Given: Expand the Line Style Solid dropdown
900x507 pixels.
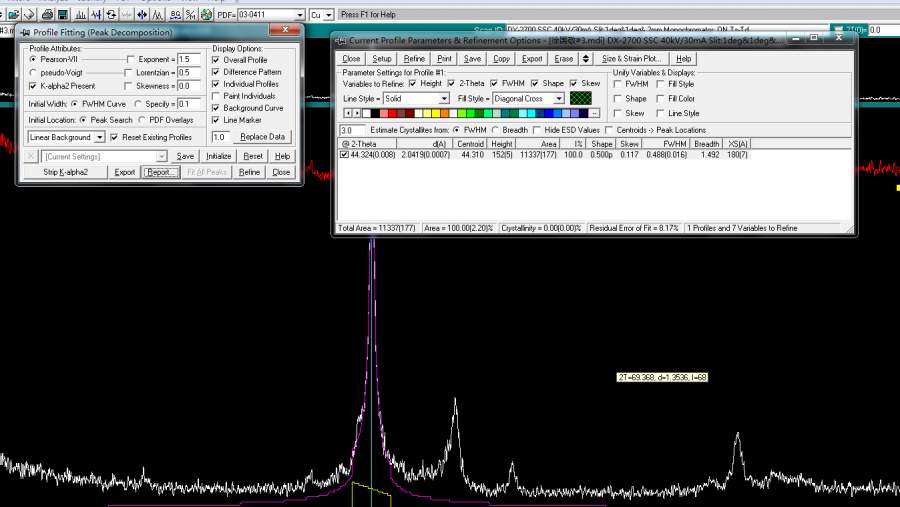Looking at the screenshot, I should [444, 99].
